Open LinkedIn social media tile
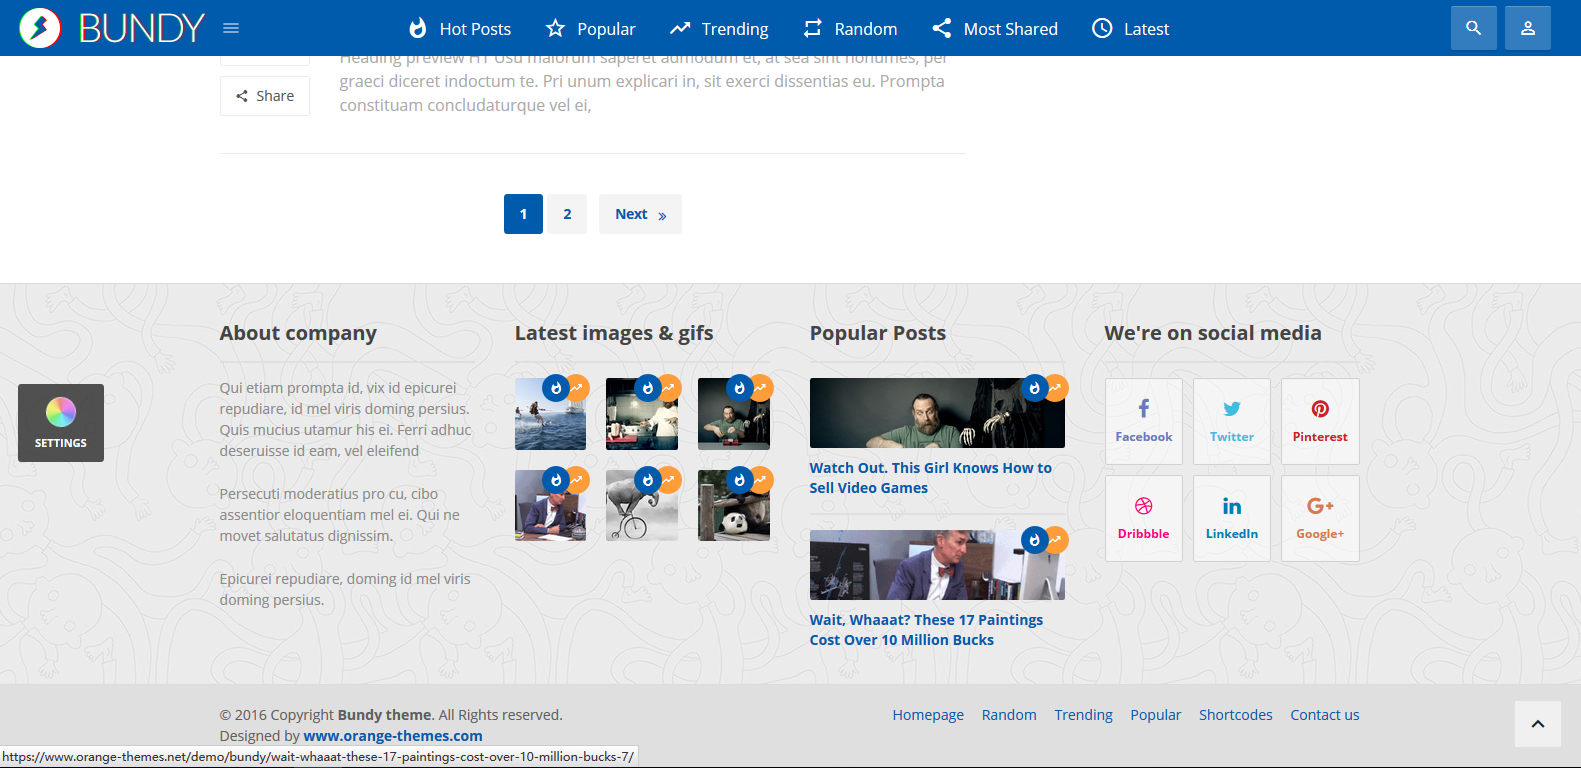Viewport: 1581px width, 768px height. tap(1231, 518)
